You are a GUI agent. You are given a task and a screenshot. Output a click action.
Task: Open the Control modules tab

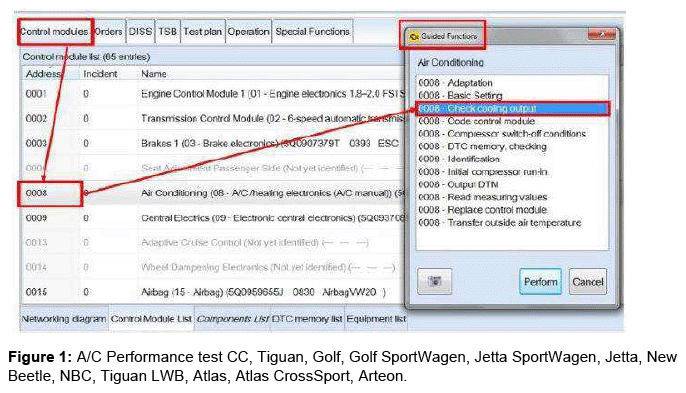coord(55,32)
